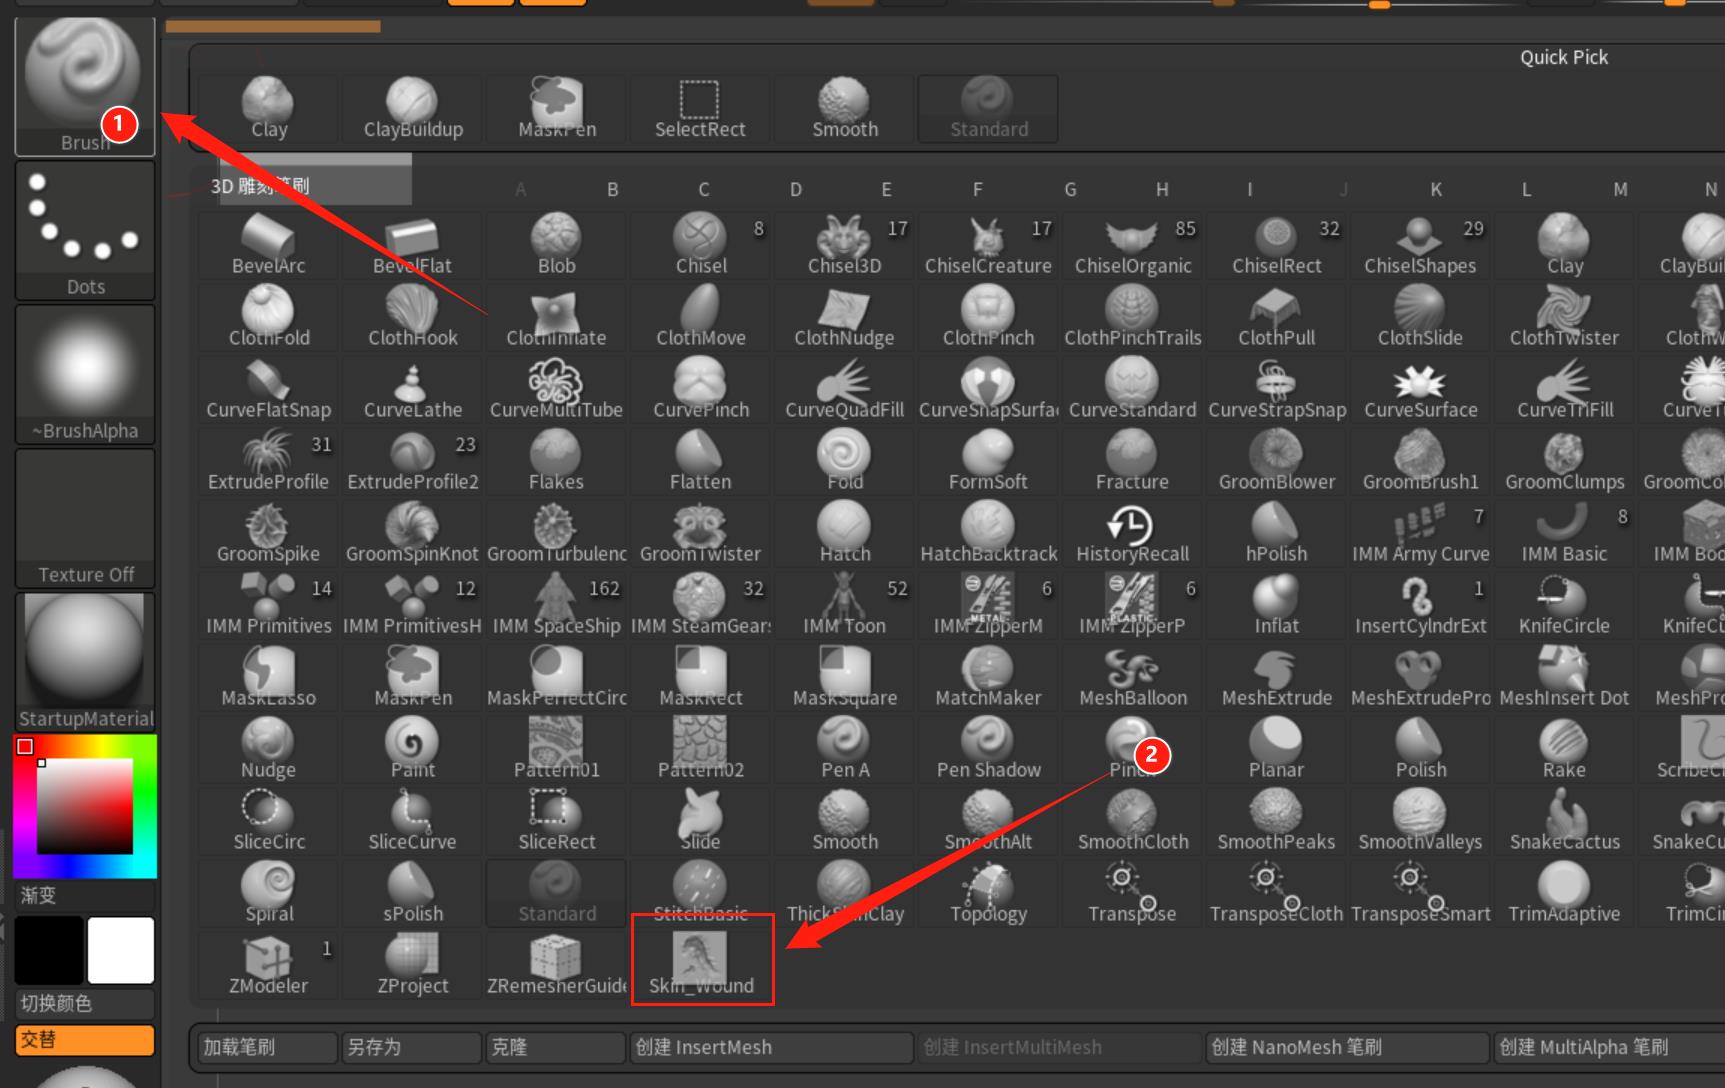
Task: Choose the Topology brush
Action: 988,893
